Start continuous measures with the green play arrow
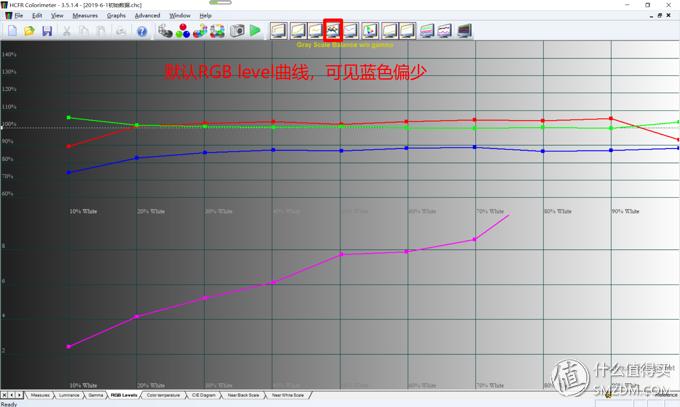The image size is (680, 407). (x=255, y=30)
